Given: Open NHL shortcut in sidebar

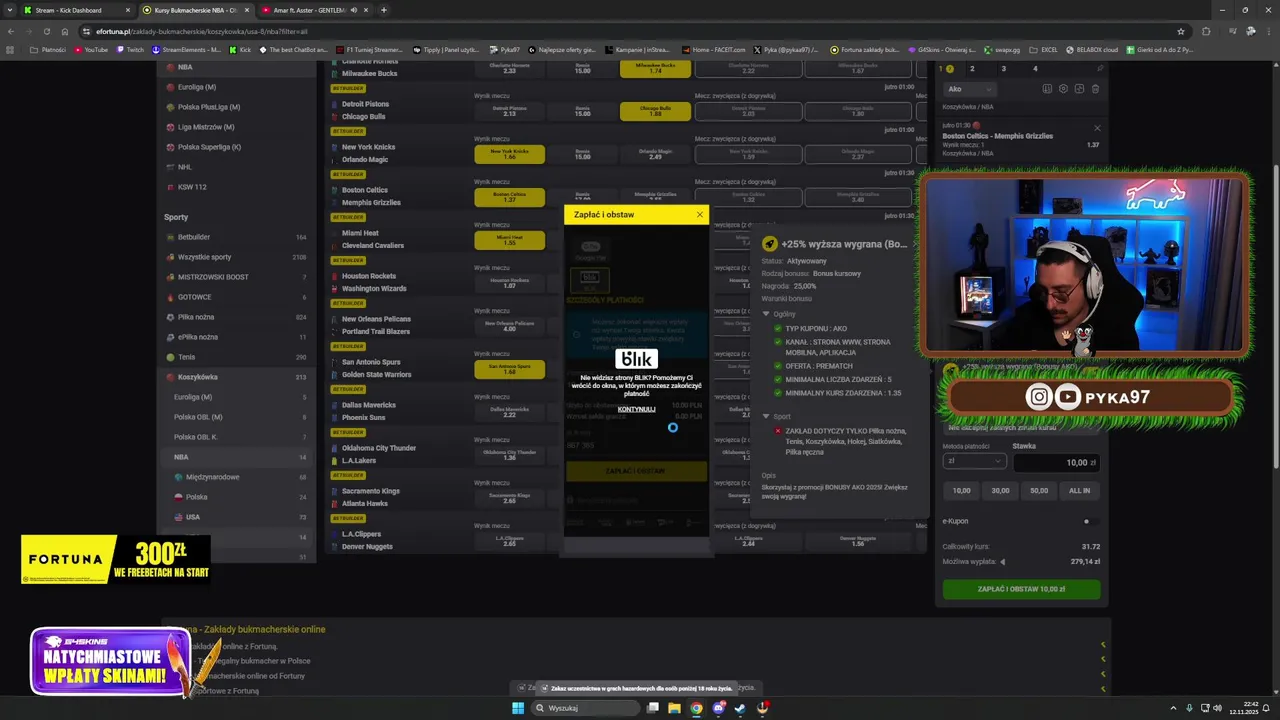Looking at the screenshot, I should click(236, 167).
